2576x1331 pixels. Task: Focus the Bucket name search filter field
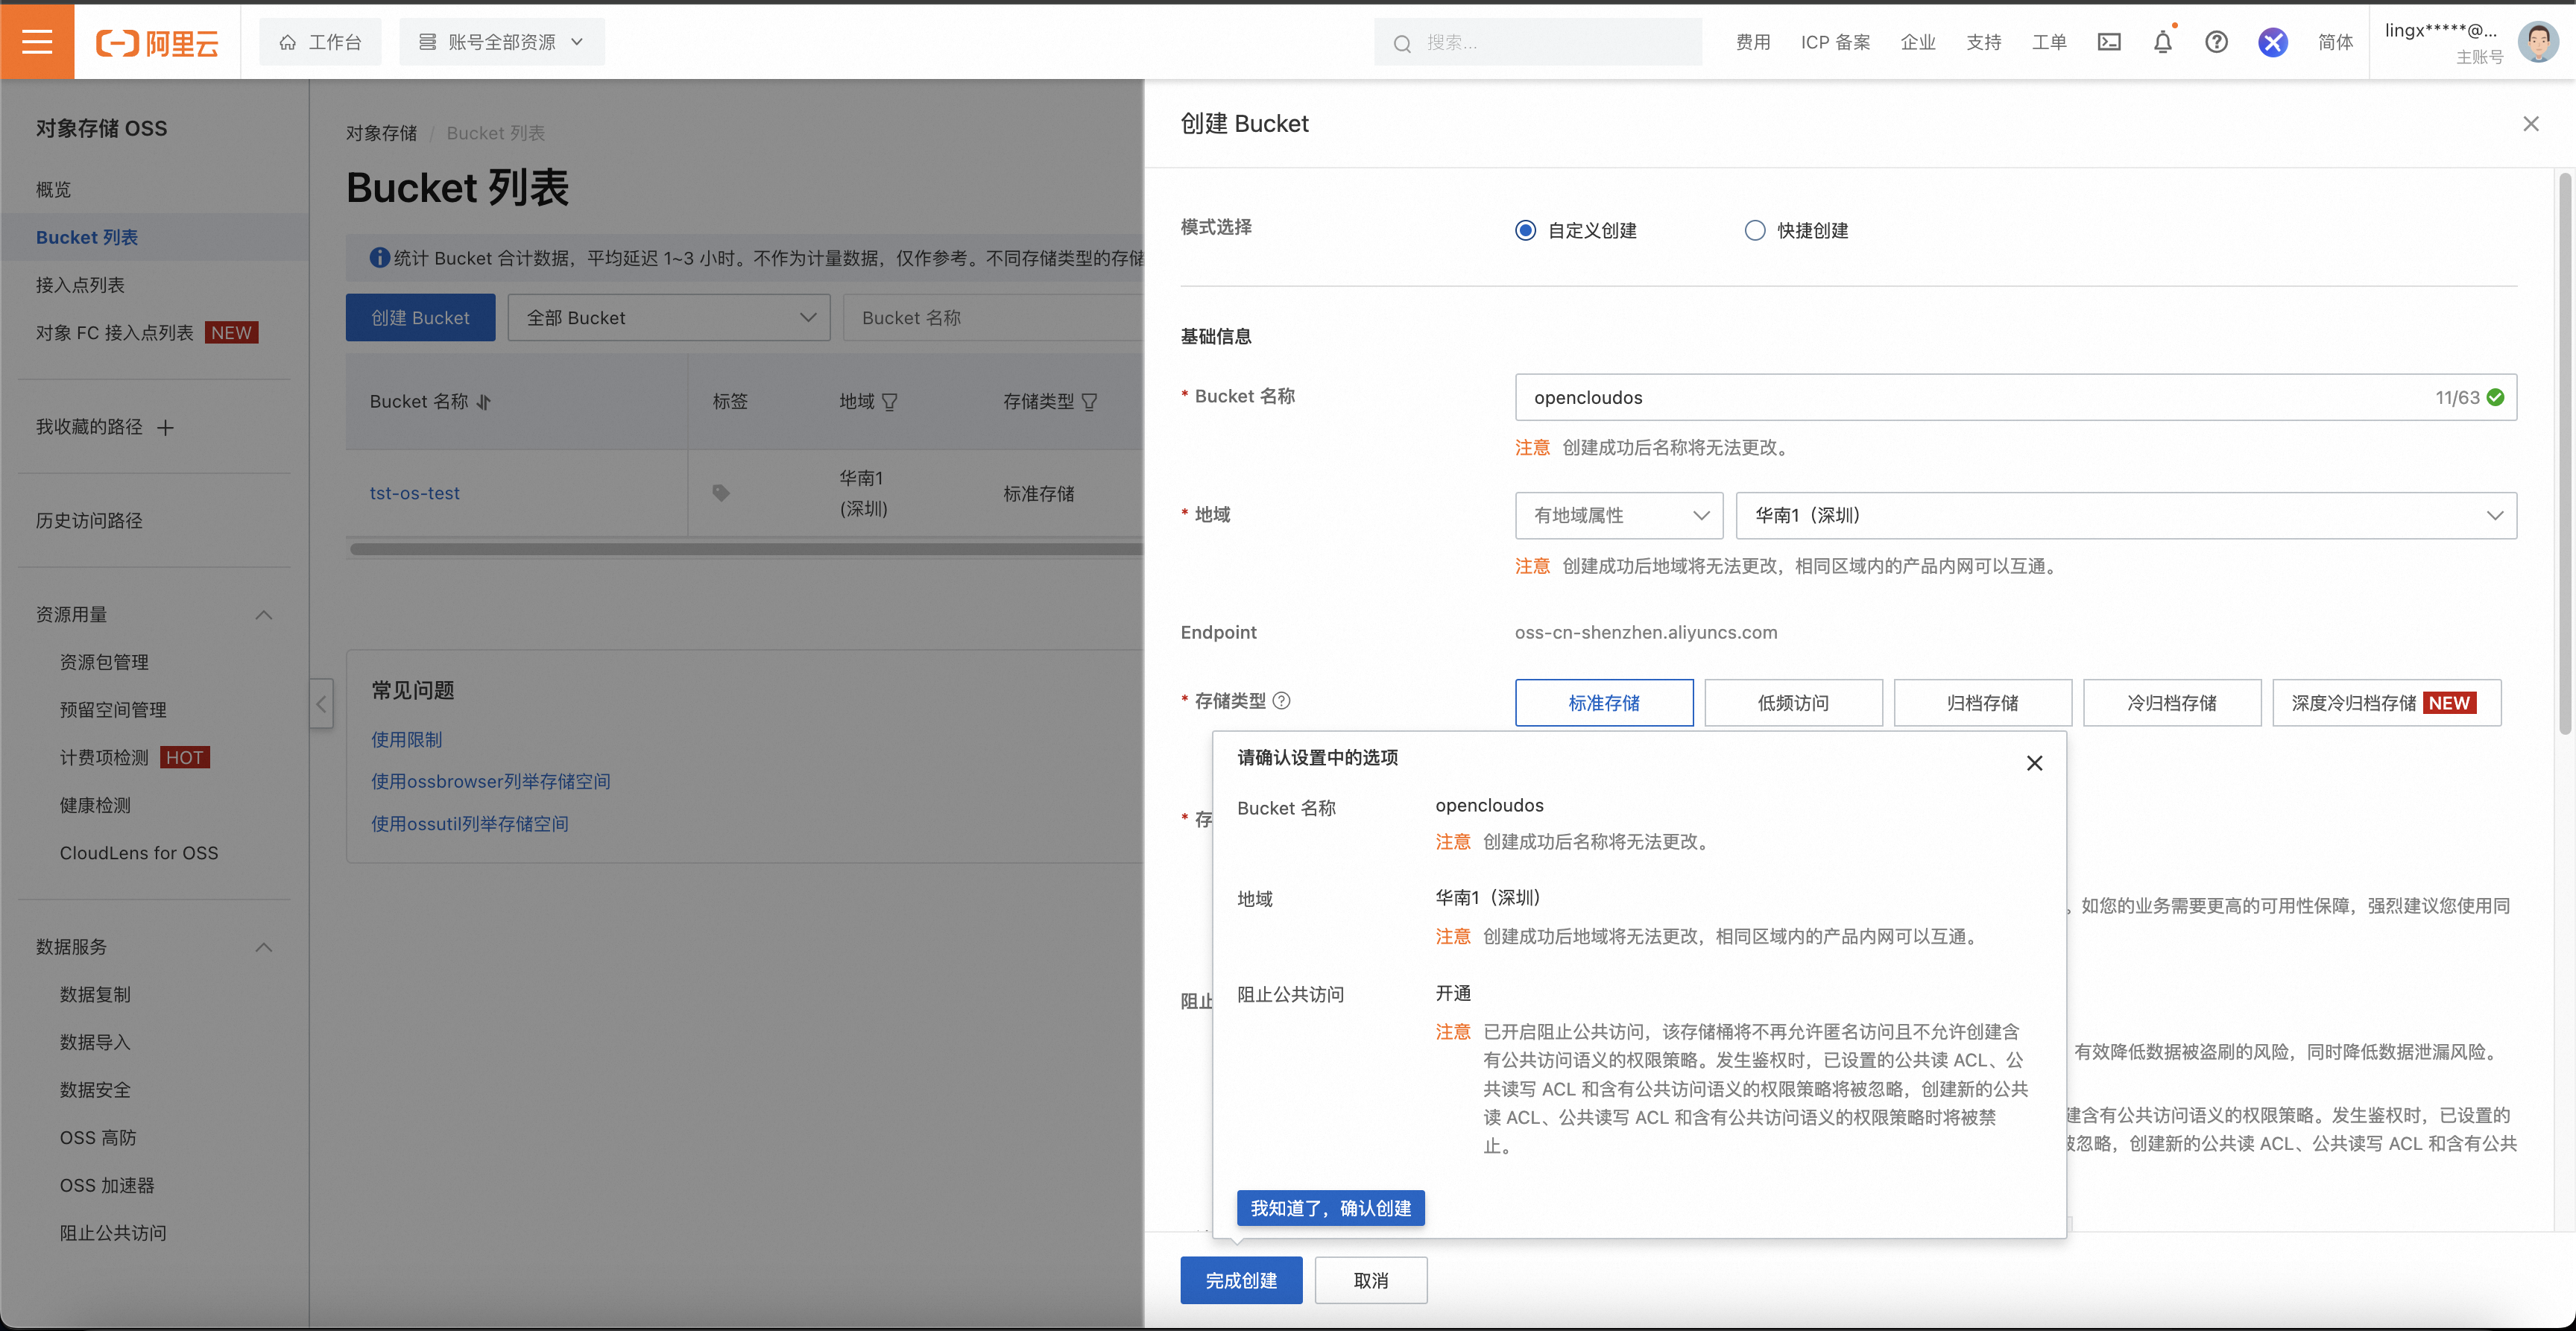pos(993,318)
